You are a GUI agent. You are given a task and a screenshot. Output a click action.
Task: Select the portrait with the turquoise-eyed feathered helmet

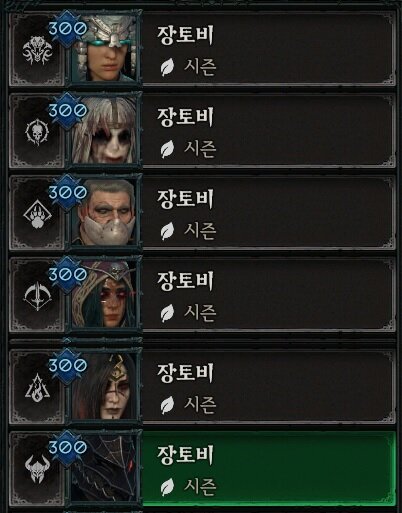(104, 49)
